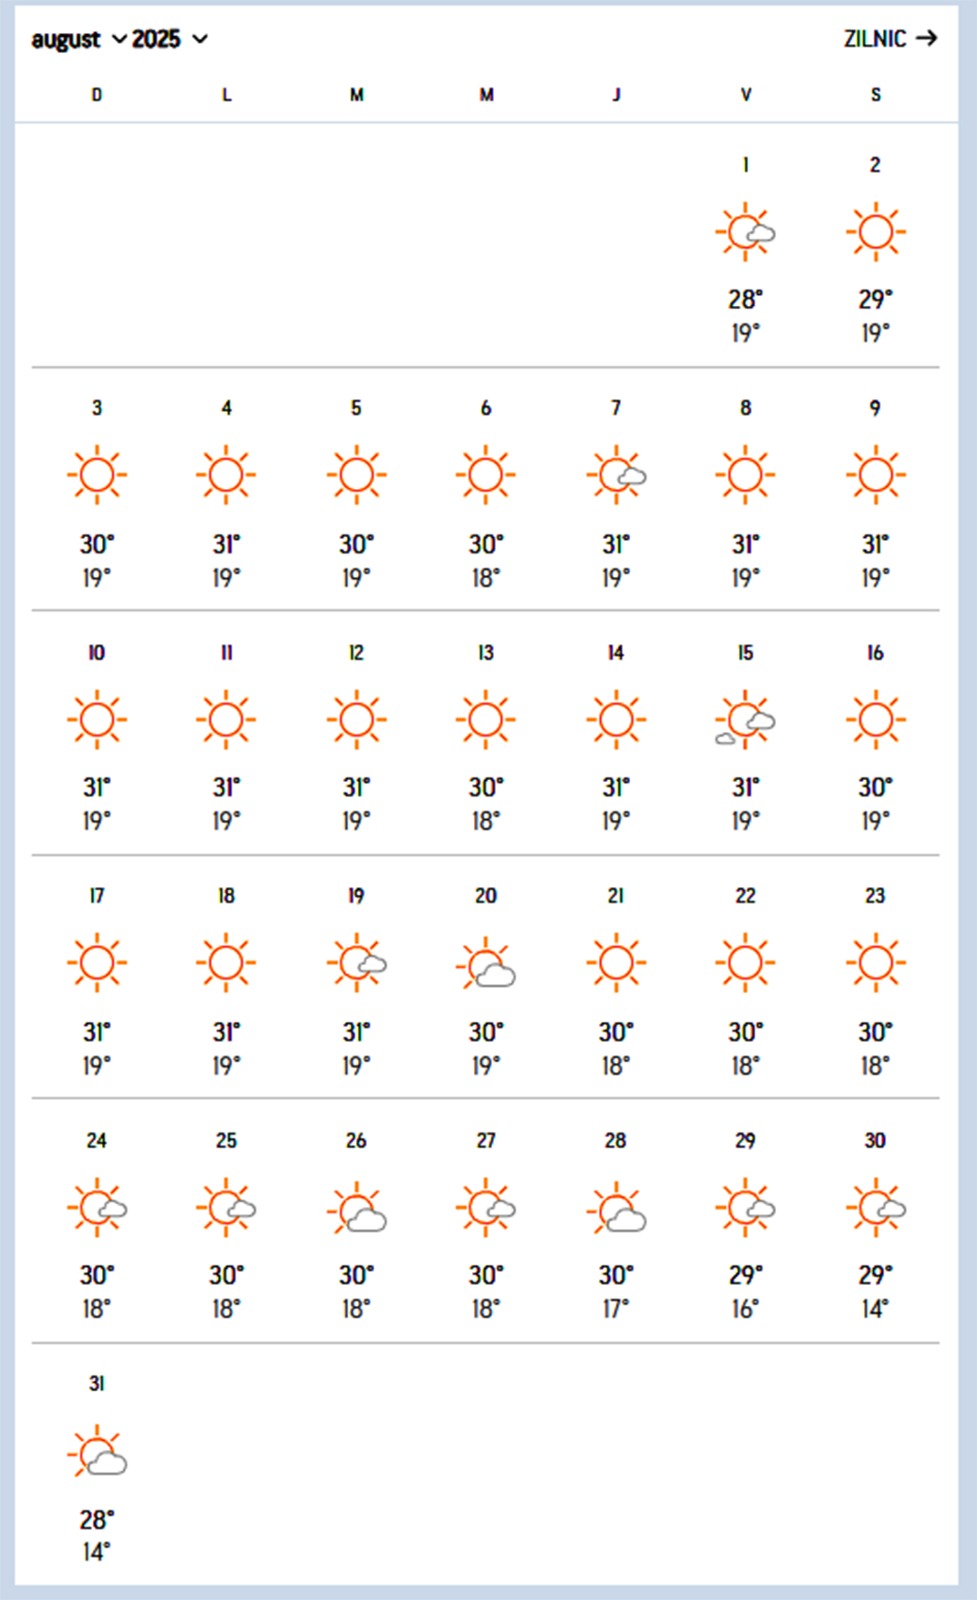Click the 30° high temperature on August 3
Screen dimensions: 977x1600
96,544
